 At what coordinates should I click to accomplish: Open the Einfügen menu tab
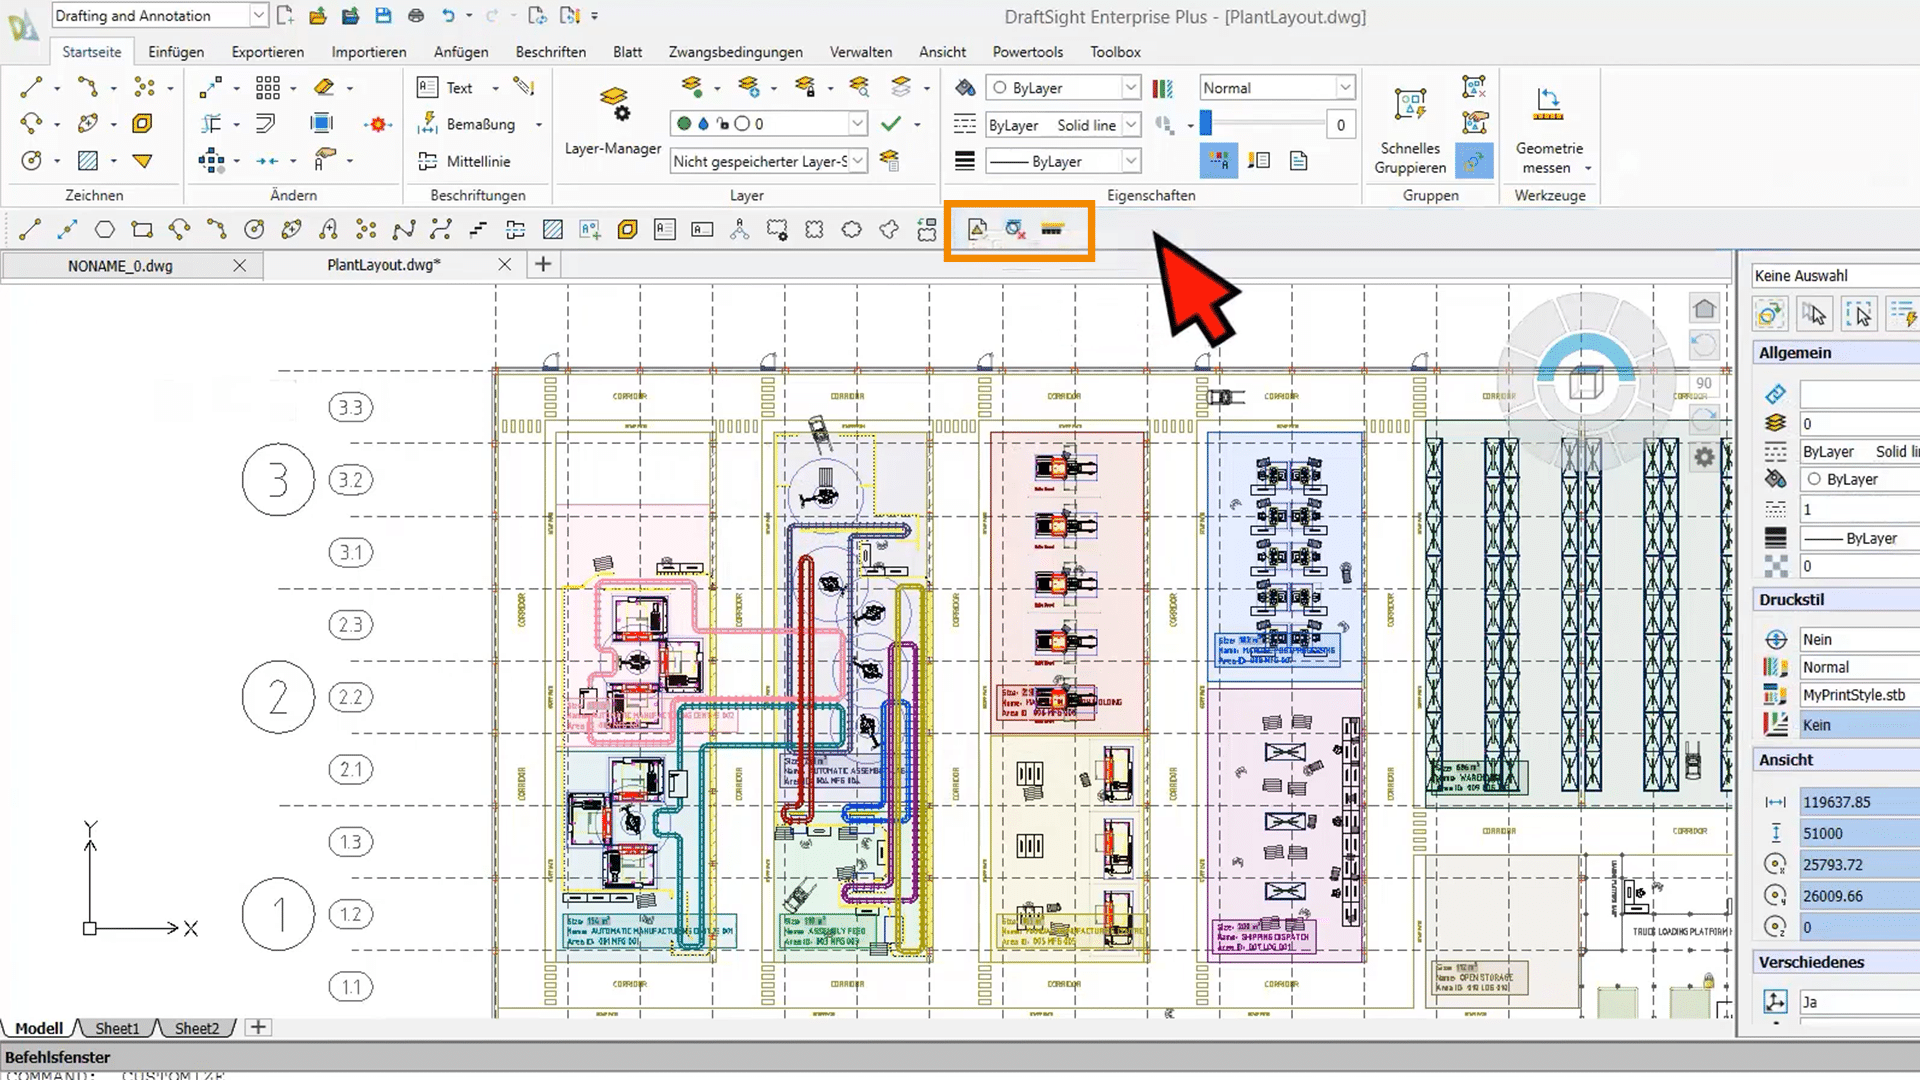click(x=175, y=51)
